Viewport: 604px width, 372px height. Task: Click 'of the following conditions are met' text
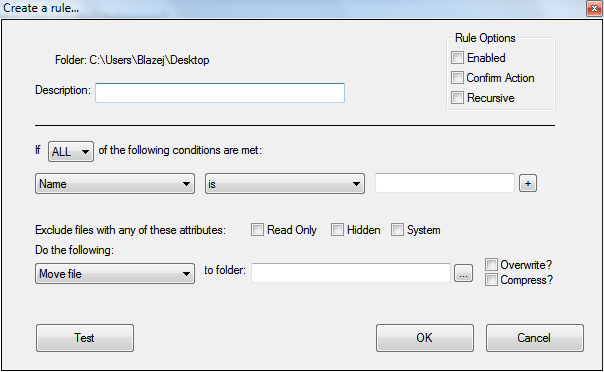tap(180, 150)
